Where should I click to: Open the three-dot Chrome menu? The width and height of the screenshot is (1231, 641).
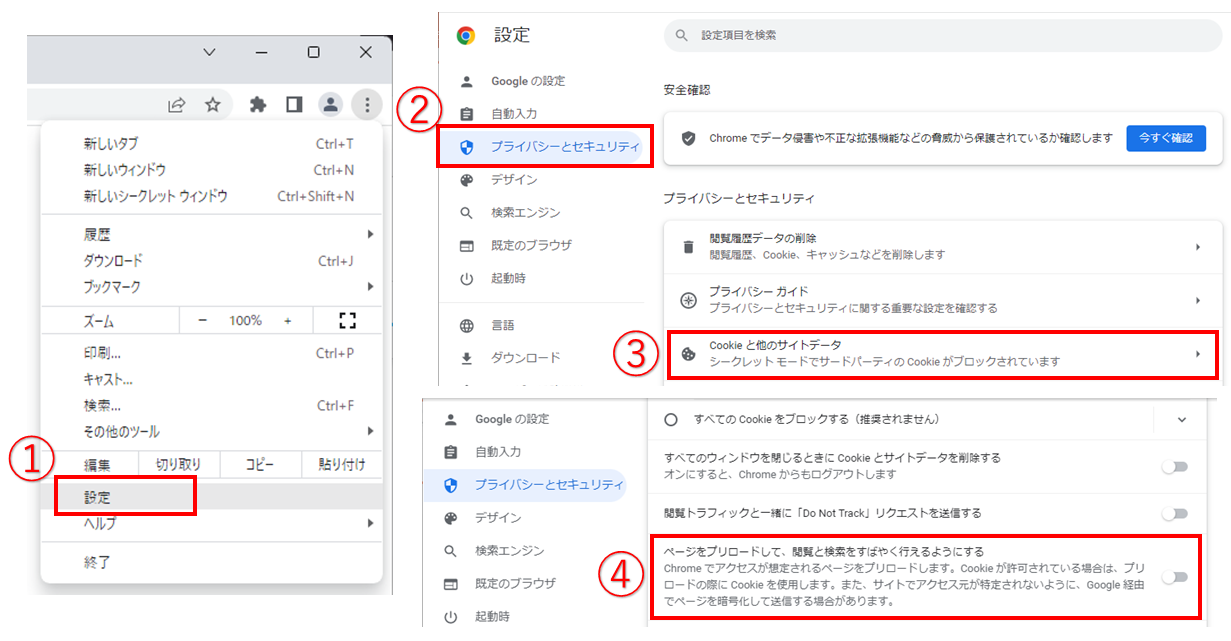click(367, 104)
